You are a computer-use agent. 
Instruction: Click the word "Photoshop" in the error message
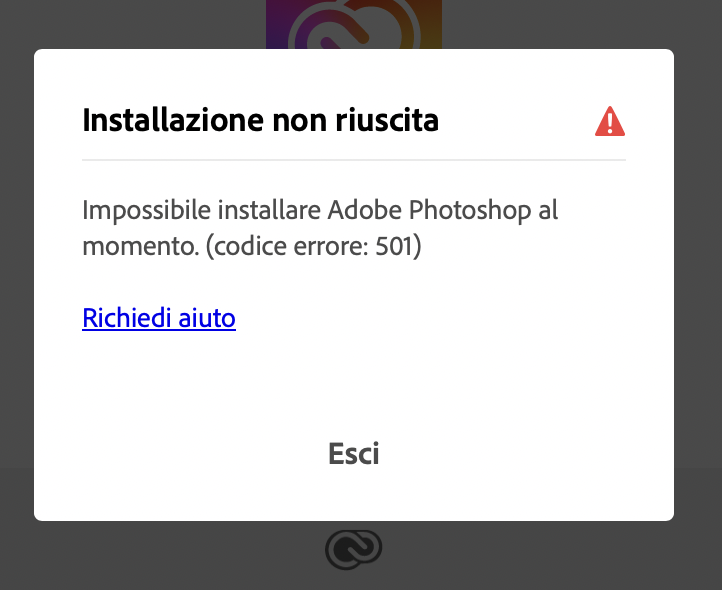(466, 211)
